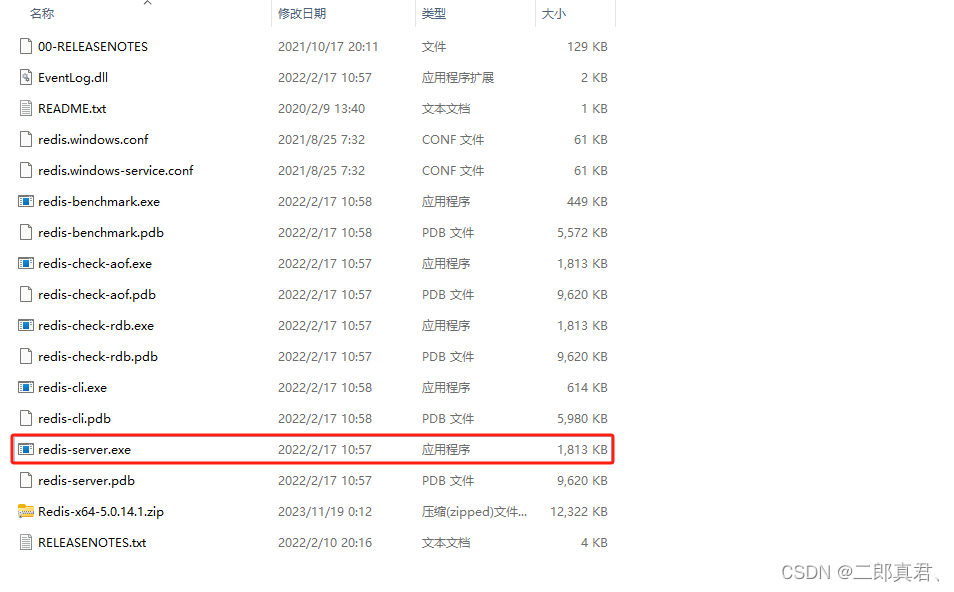Select the file name redis-server.pdb
The height and width of the screenshot is (592, 954).
86,481
